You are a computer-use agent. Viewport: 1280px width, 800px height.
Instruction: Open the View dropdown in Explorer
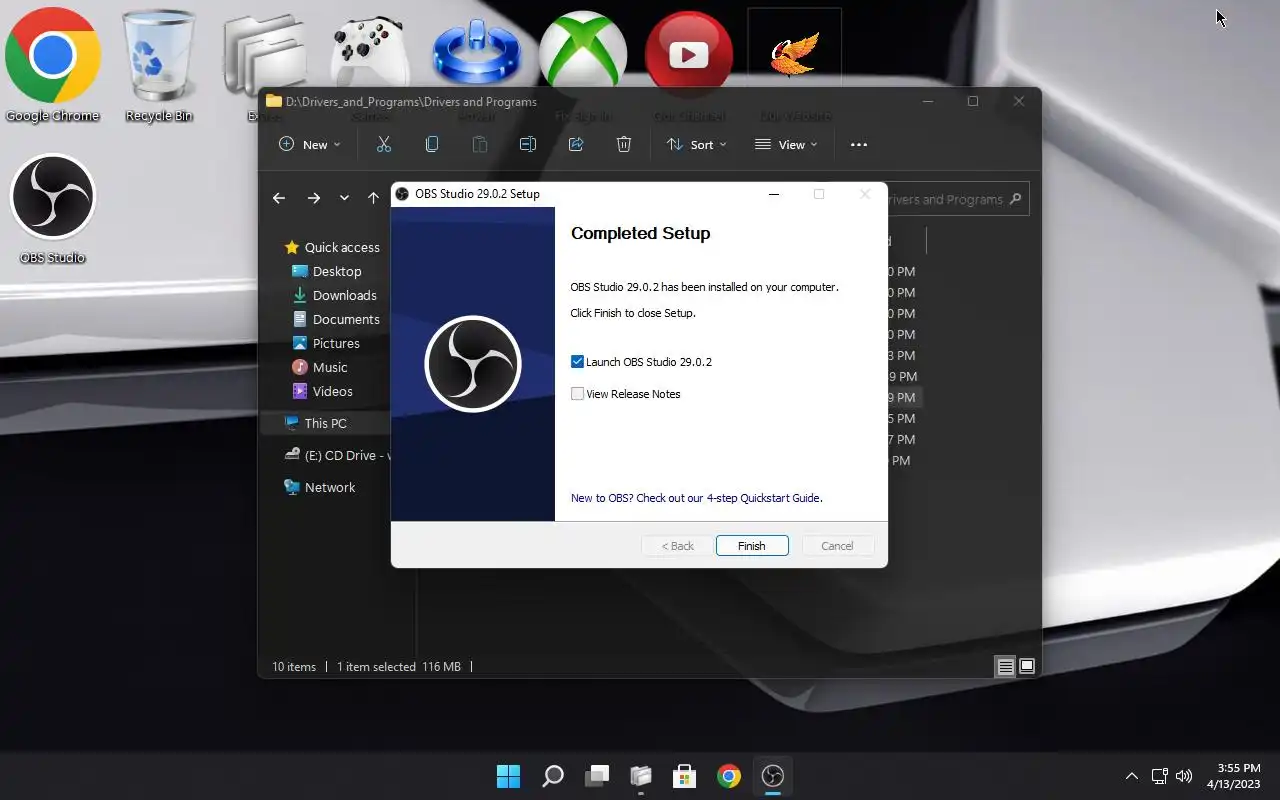(x=787, y=145)
